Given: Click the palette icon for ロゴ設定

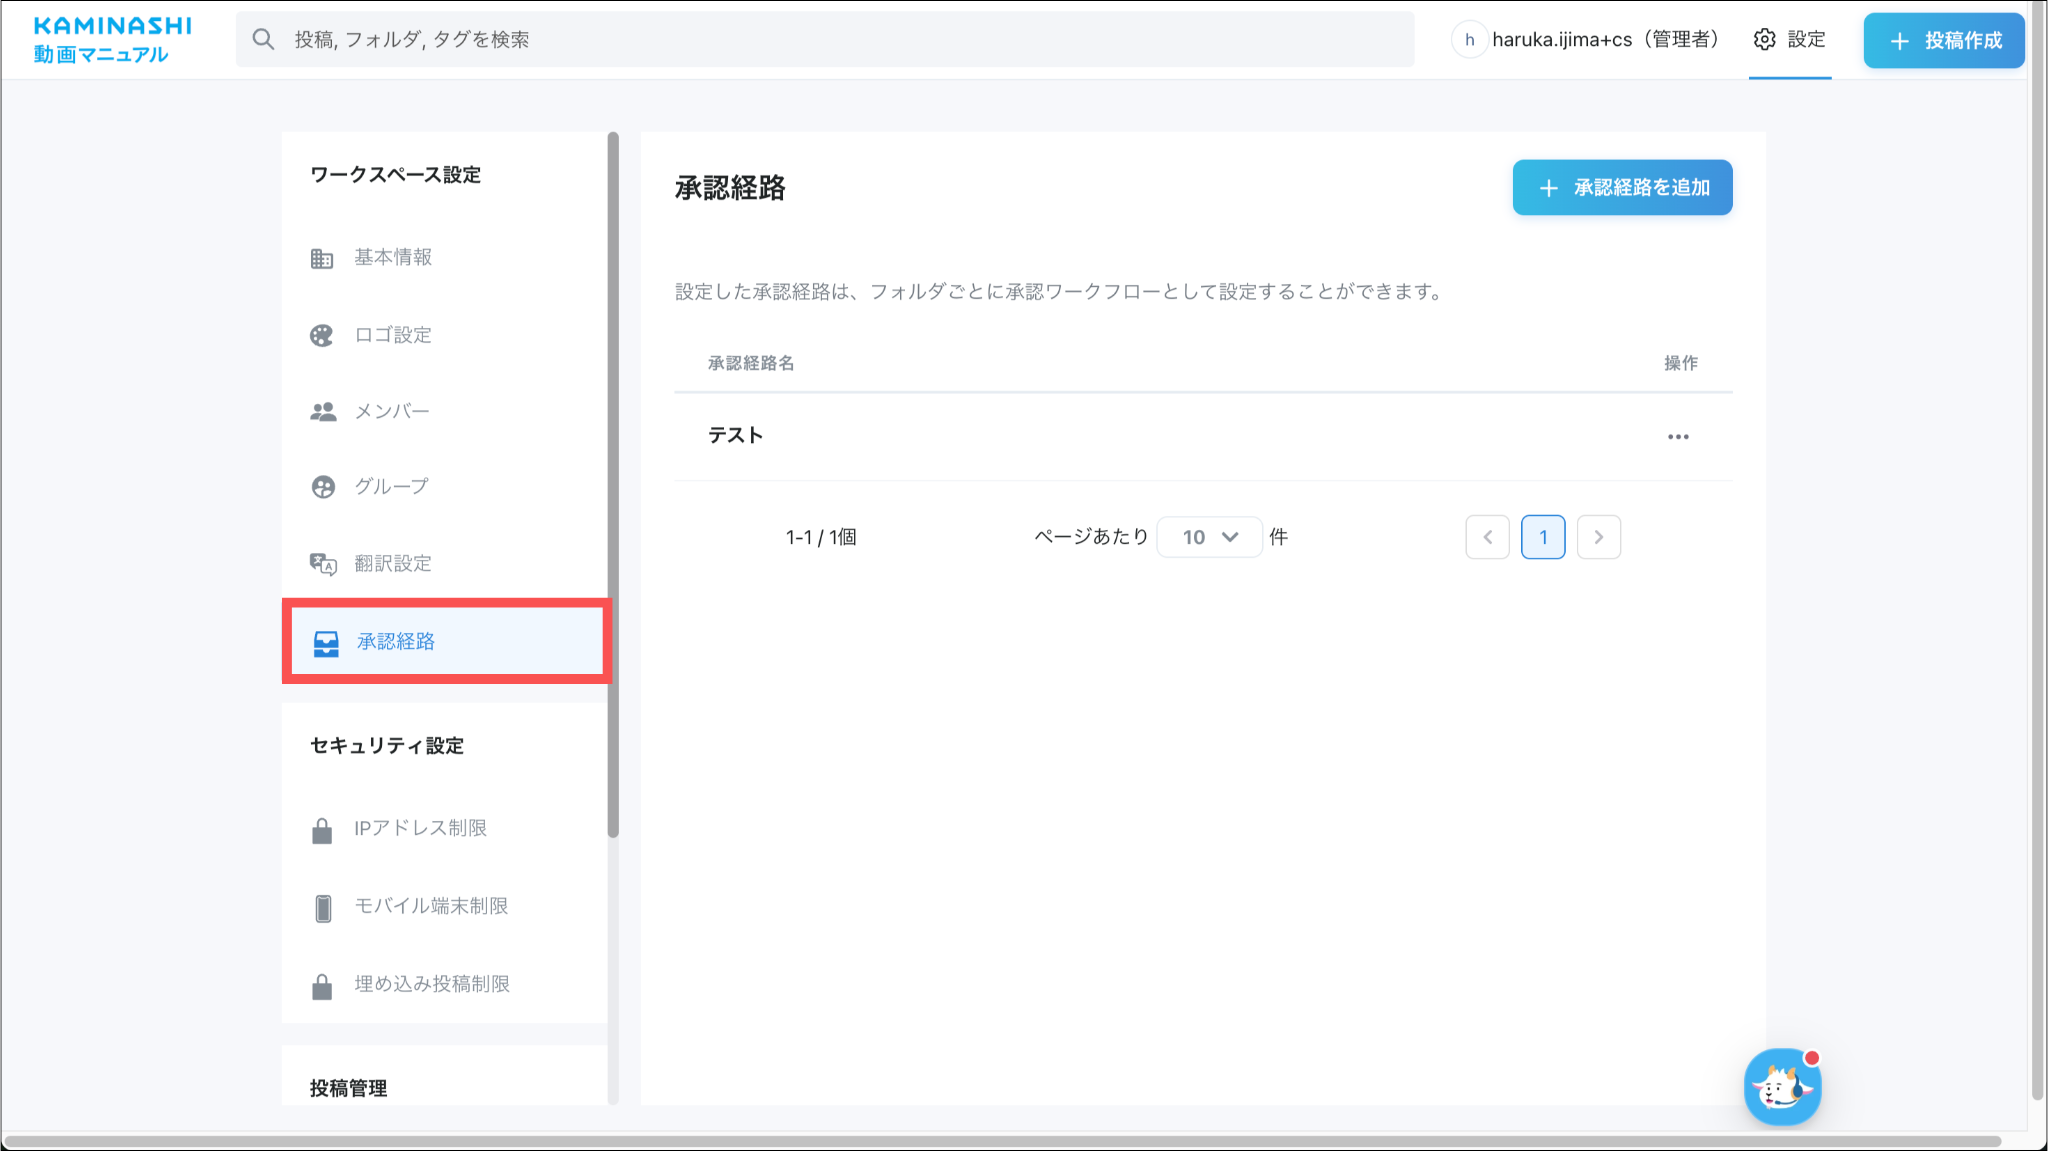Looking at the screenshot, I should [321, 336].
